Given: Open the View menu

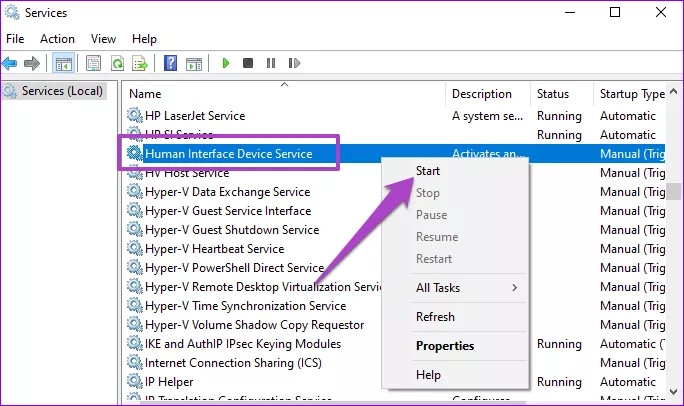Looking at the screenshot, I should coord(103,39).
